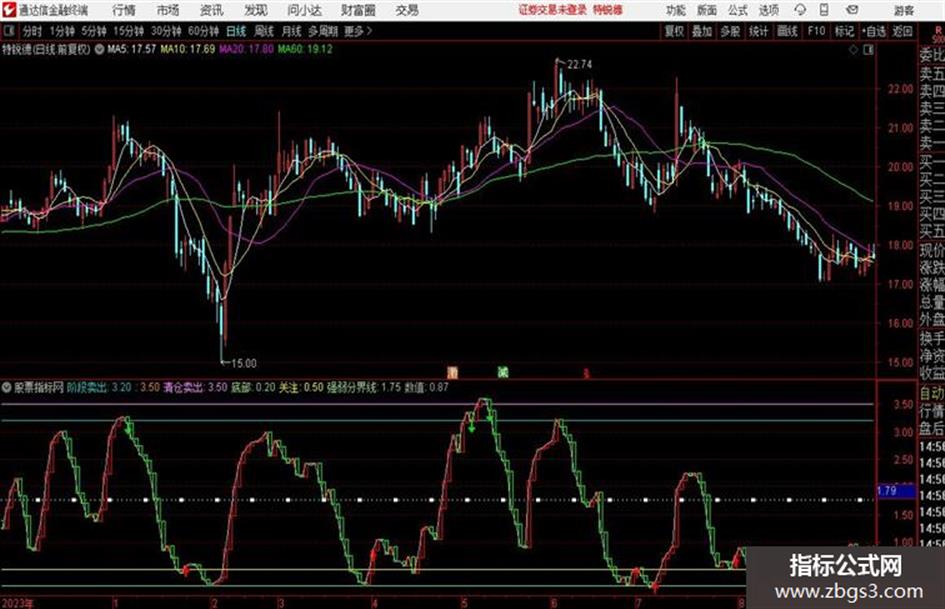
Task: Select the 周线 weekly period tab
Action: pyautogui.click(x=263, y=31)
